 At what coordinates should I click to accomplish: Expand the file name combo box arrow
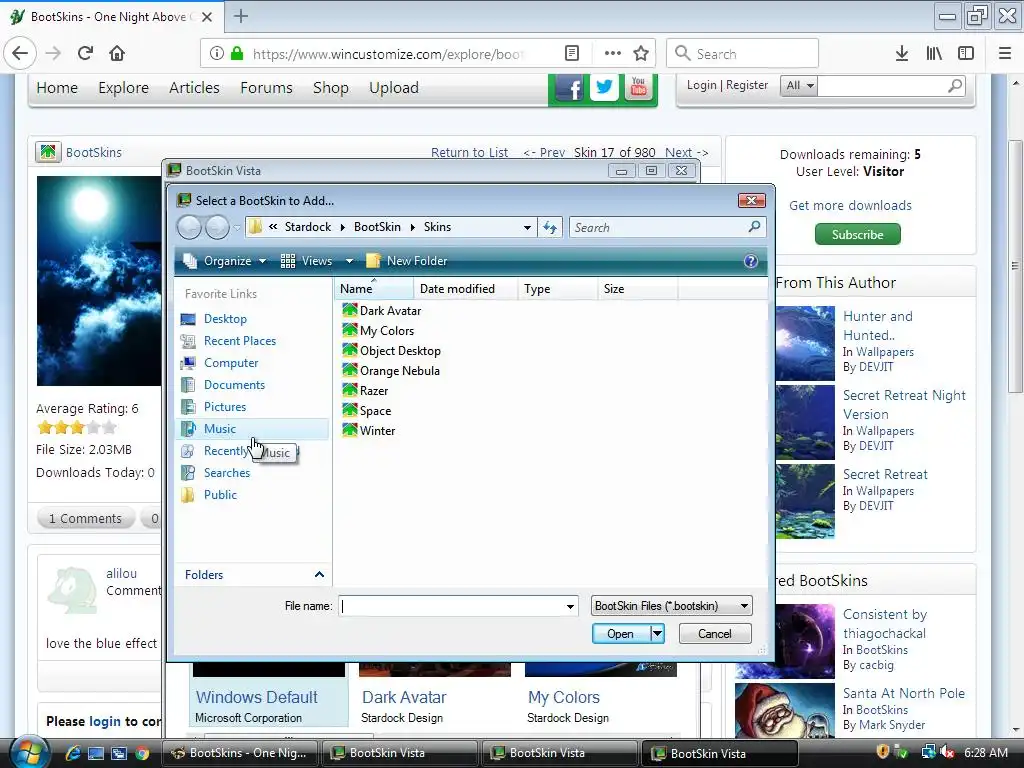pyautogui.click(x=570, y=607)
